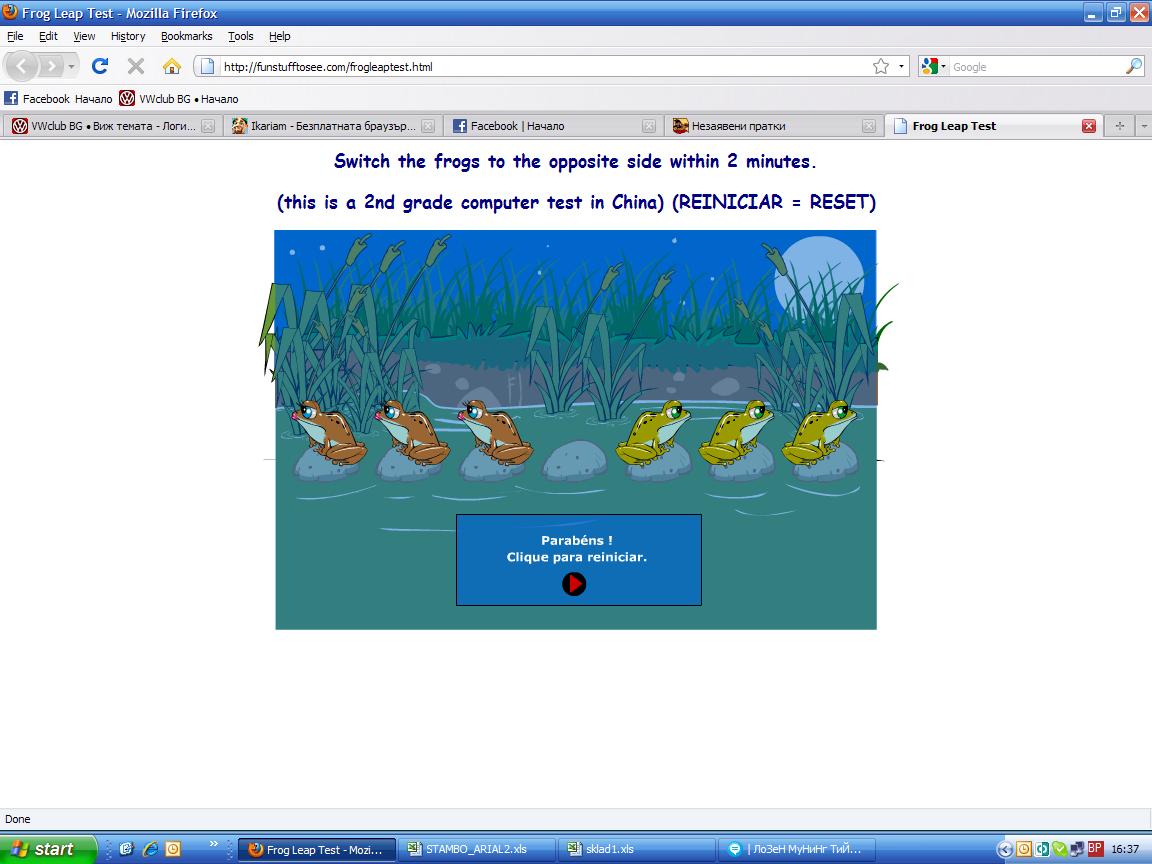Bookmark this page with the star icon
The width and height of the screenshot is (1152, 864).
click(880, 67)
